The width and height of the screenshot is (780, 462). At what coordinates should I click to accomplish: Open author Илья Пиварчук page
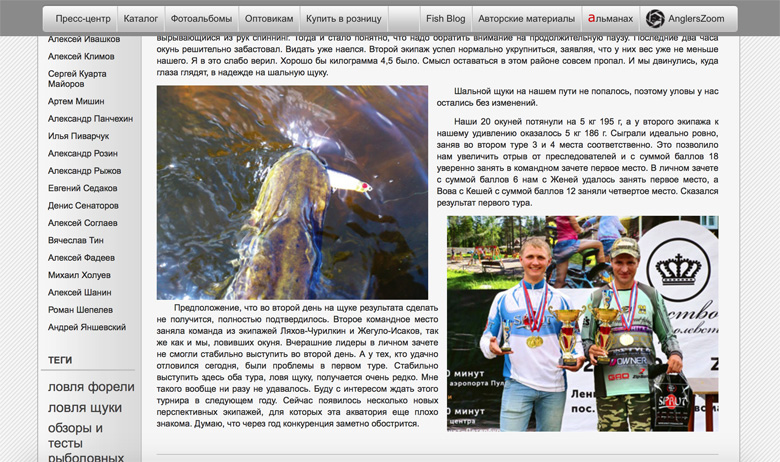(79, 136)
